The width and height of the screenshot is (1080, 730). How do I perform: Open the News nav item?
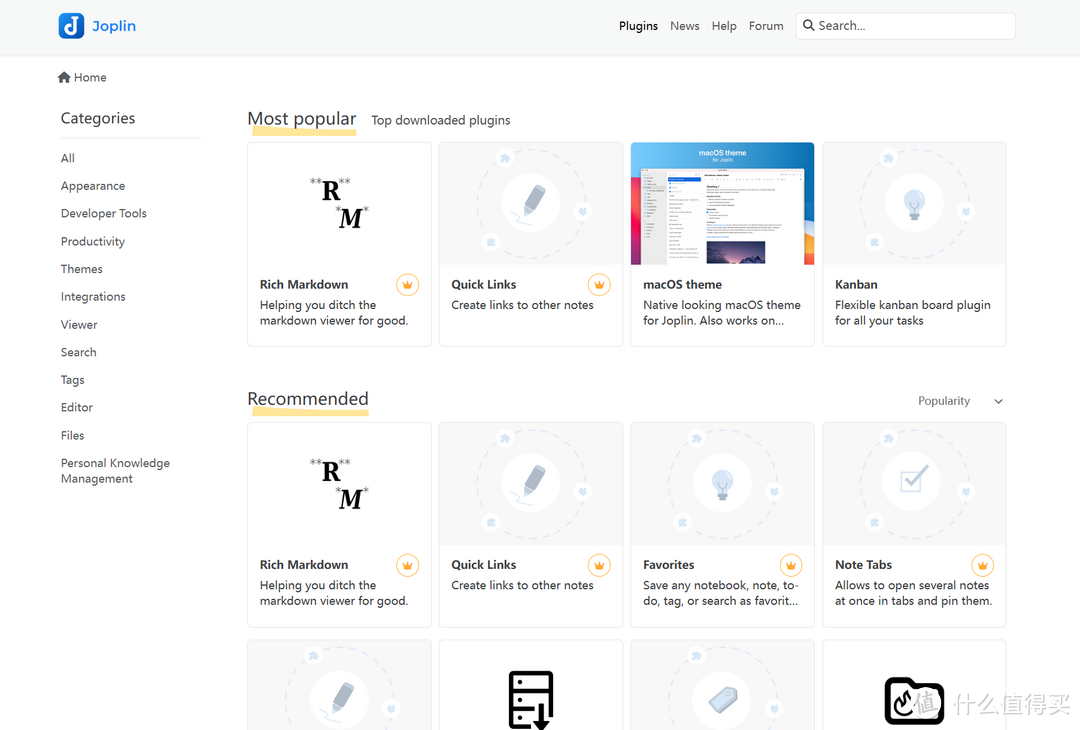[x=685, y=25]
